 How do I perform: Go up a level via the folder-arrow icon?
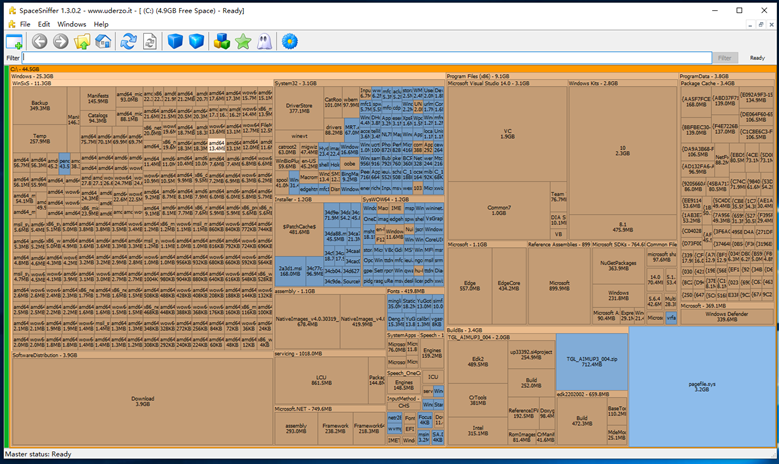tap(82, 41)
